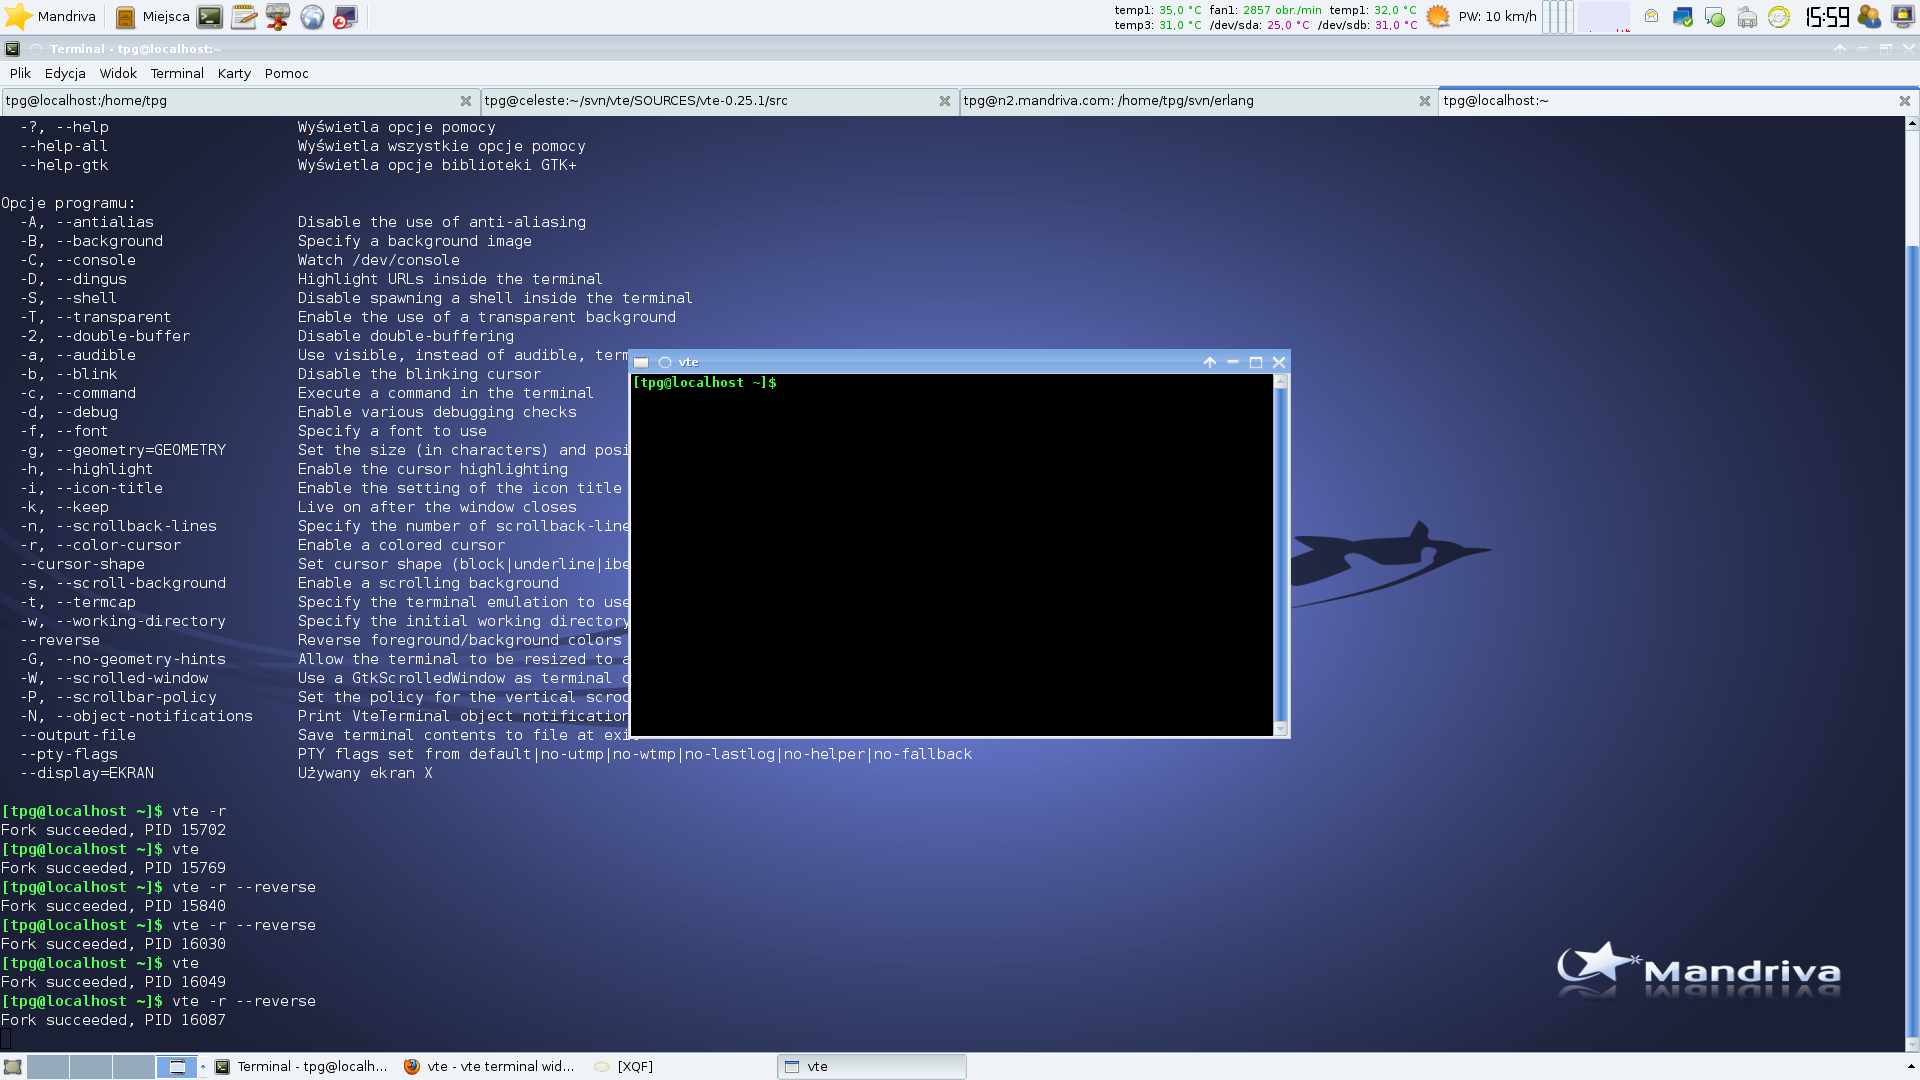Viewport: 1920px width, 1080px height.
Task: Expand the Miejsca places menu
Action: point(153,16)
